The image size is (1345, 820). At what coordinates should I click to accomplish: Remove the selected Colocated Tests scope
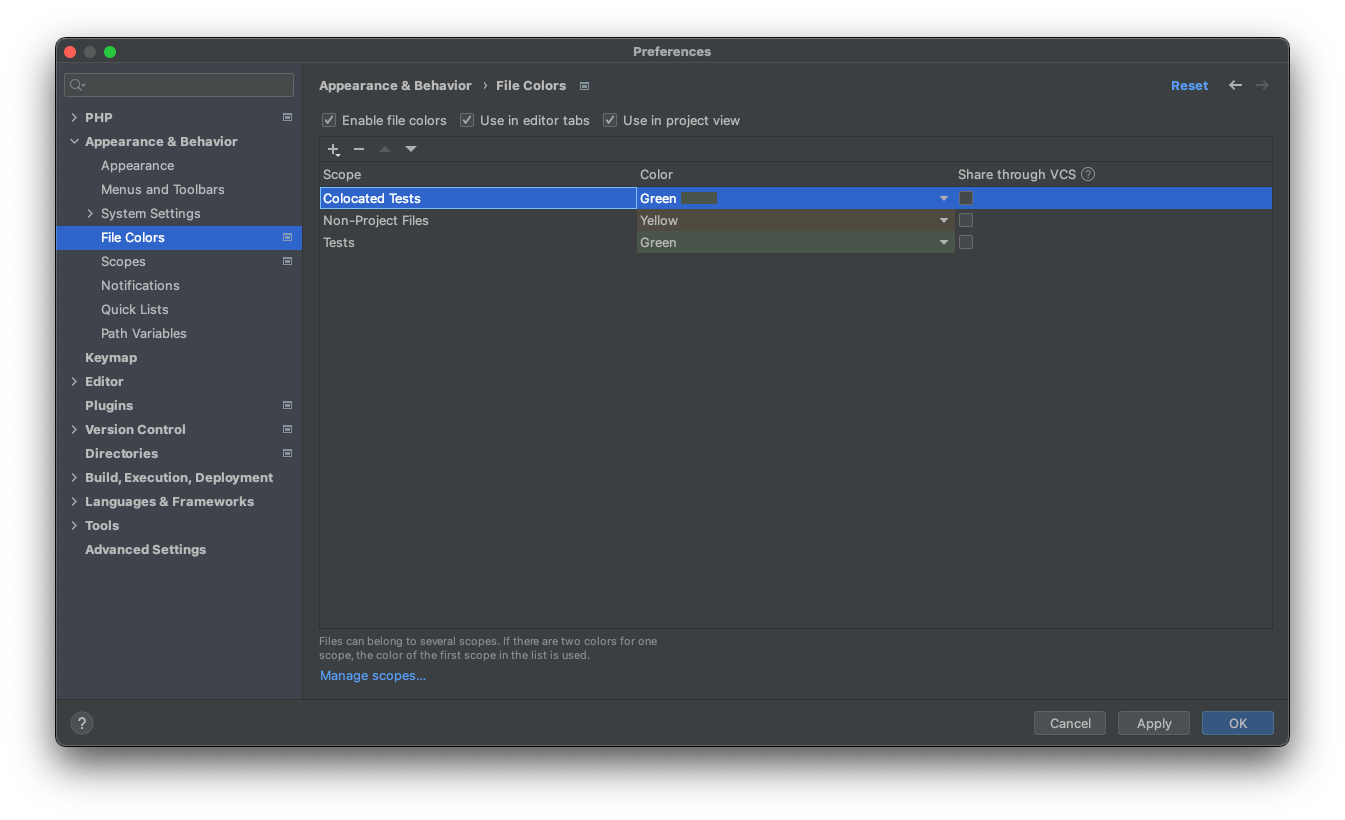(x=359, y=149)
